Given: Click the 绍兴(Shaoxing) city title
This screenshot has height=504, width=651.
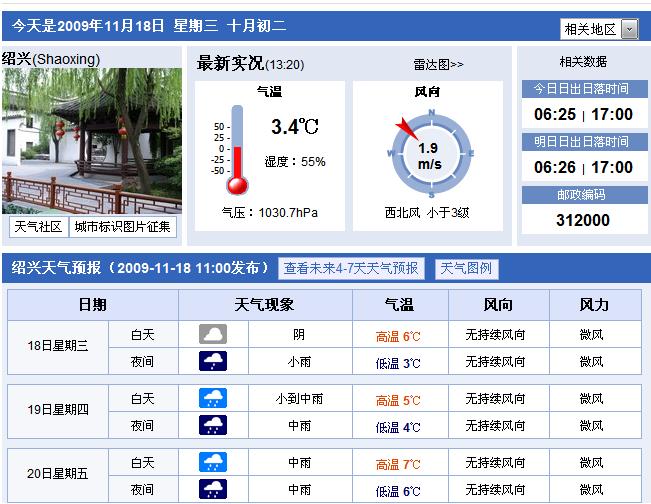Looking at the screenshot, I should (x=51, y=59).
